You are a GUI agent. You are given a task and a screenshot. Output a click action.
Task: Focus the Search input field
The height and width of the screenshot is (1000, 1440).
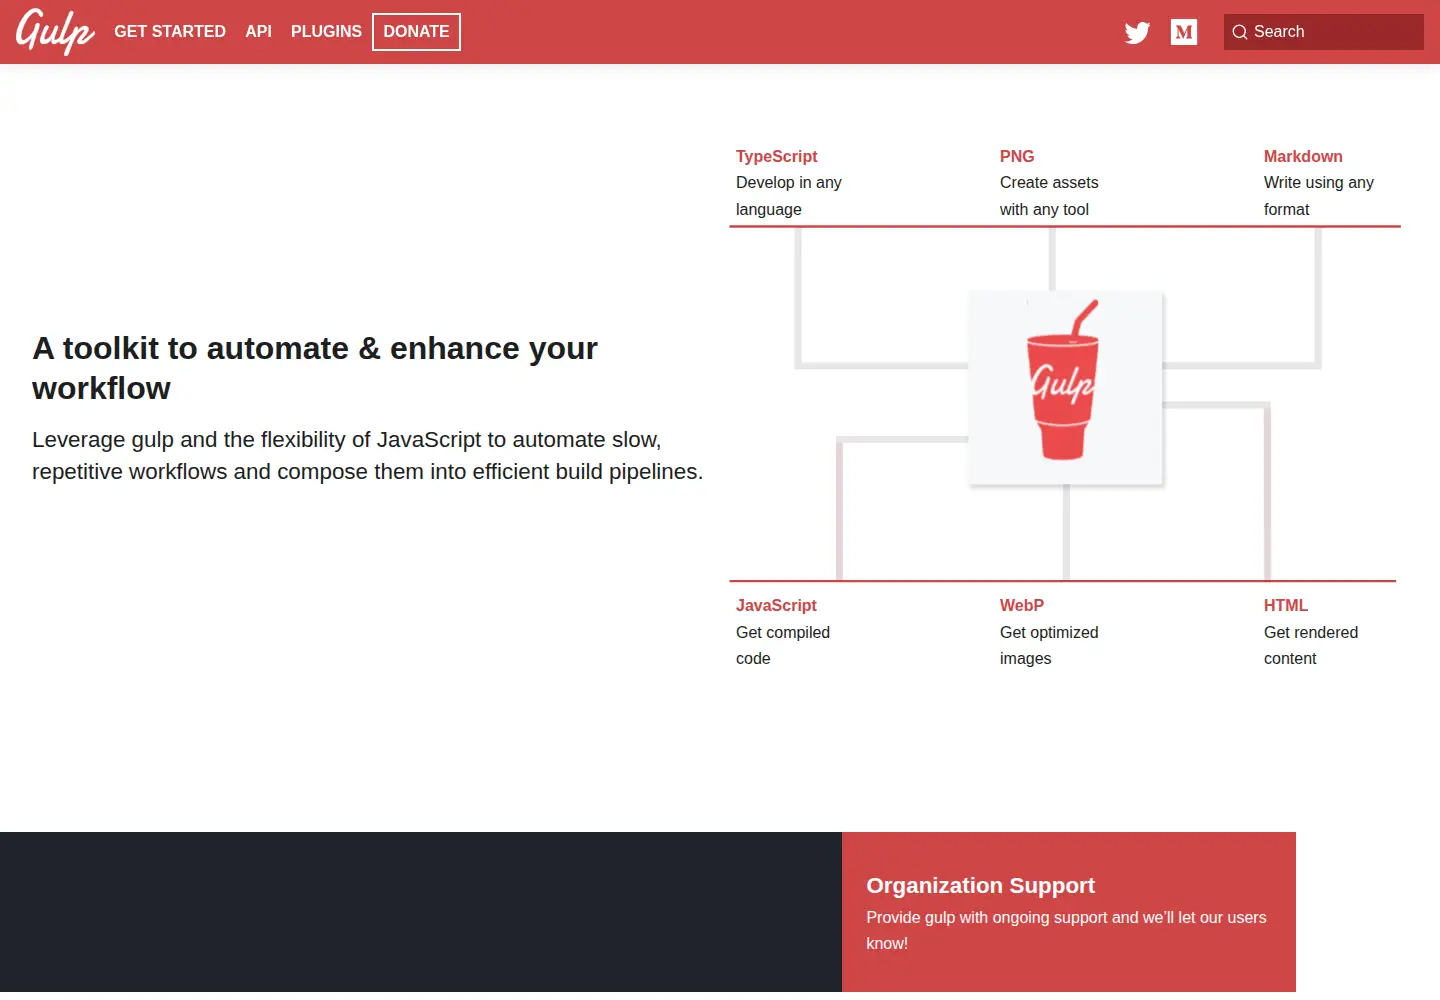point(1324,32)
